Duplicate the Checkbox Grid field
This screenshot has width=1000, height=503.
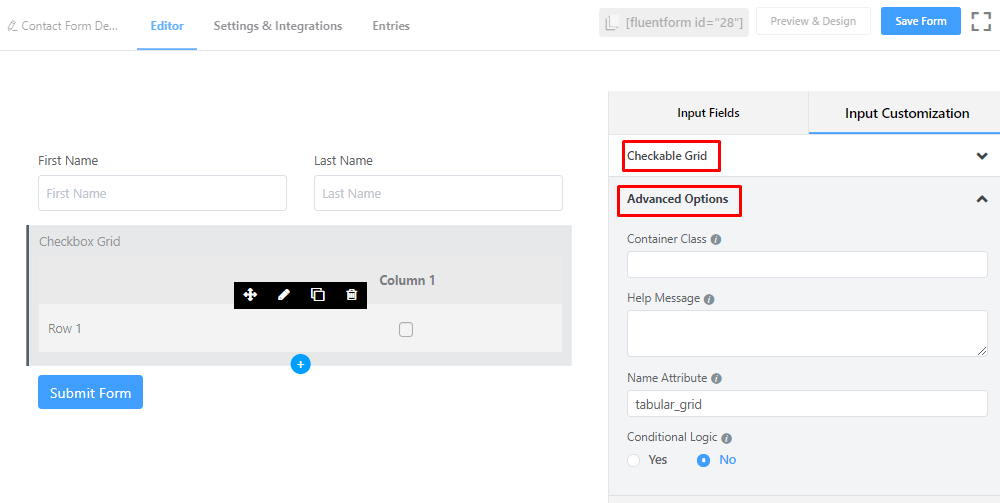318,295
